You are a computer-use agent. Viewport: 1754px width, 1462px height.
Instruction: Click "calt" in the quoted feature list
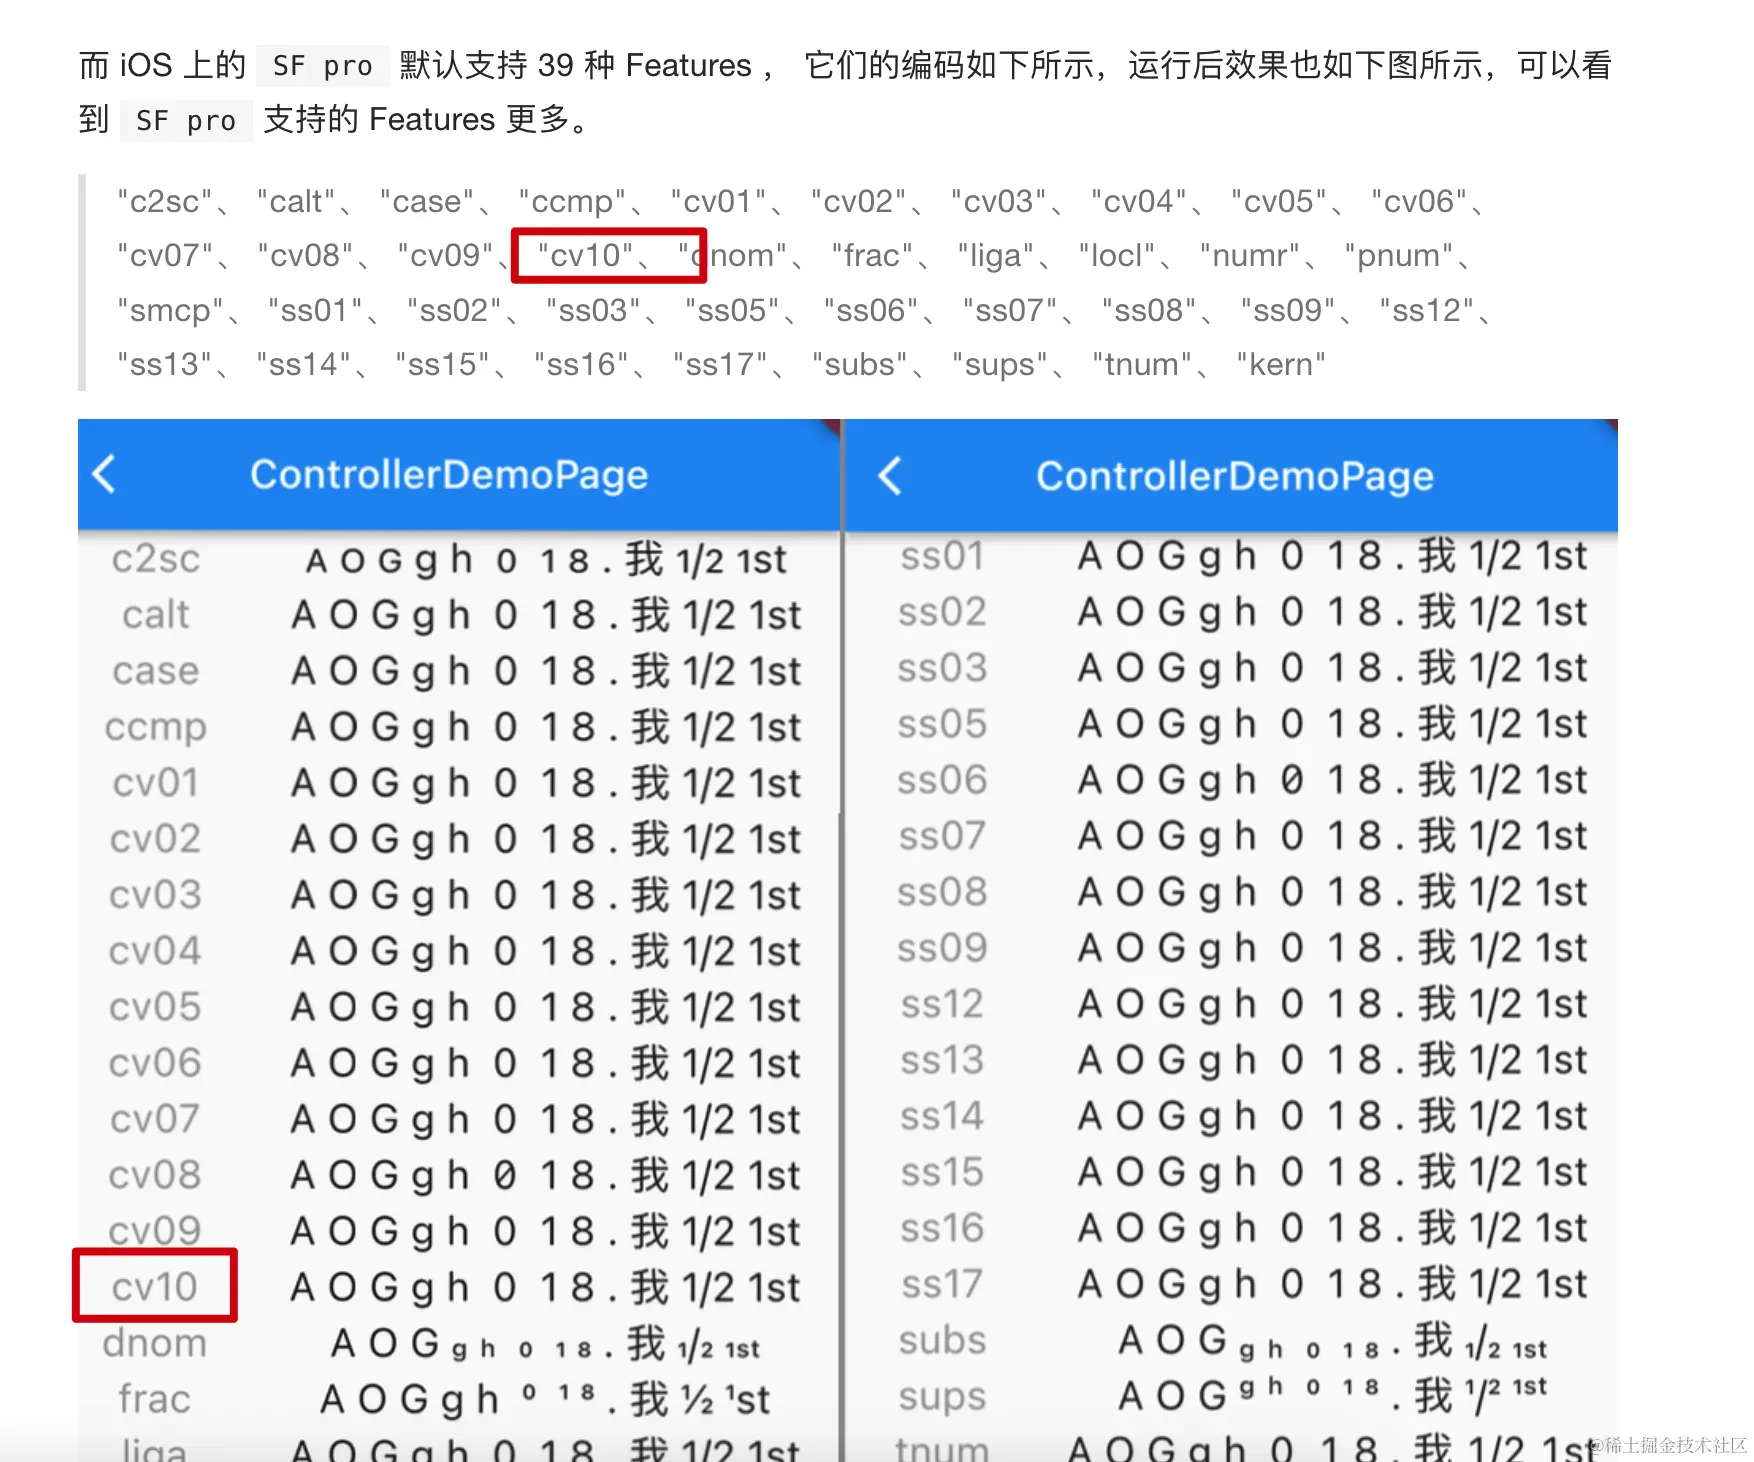coord(296,202)
